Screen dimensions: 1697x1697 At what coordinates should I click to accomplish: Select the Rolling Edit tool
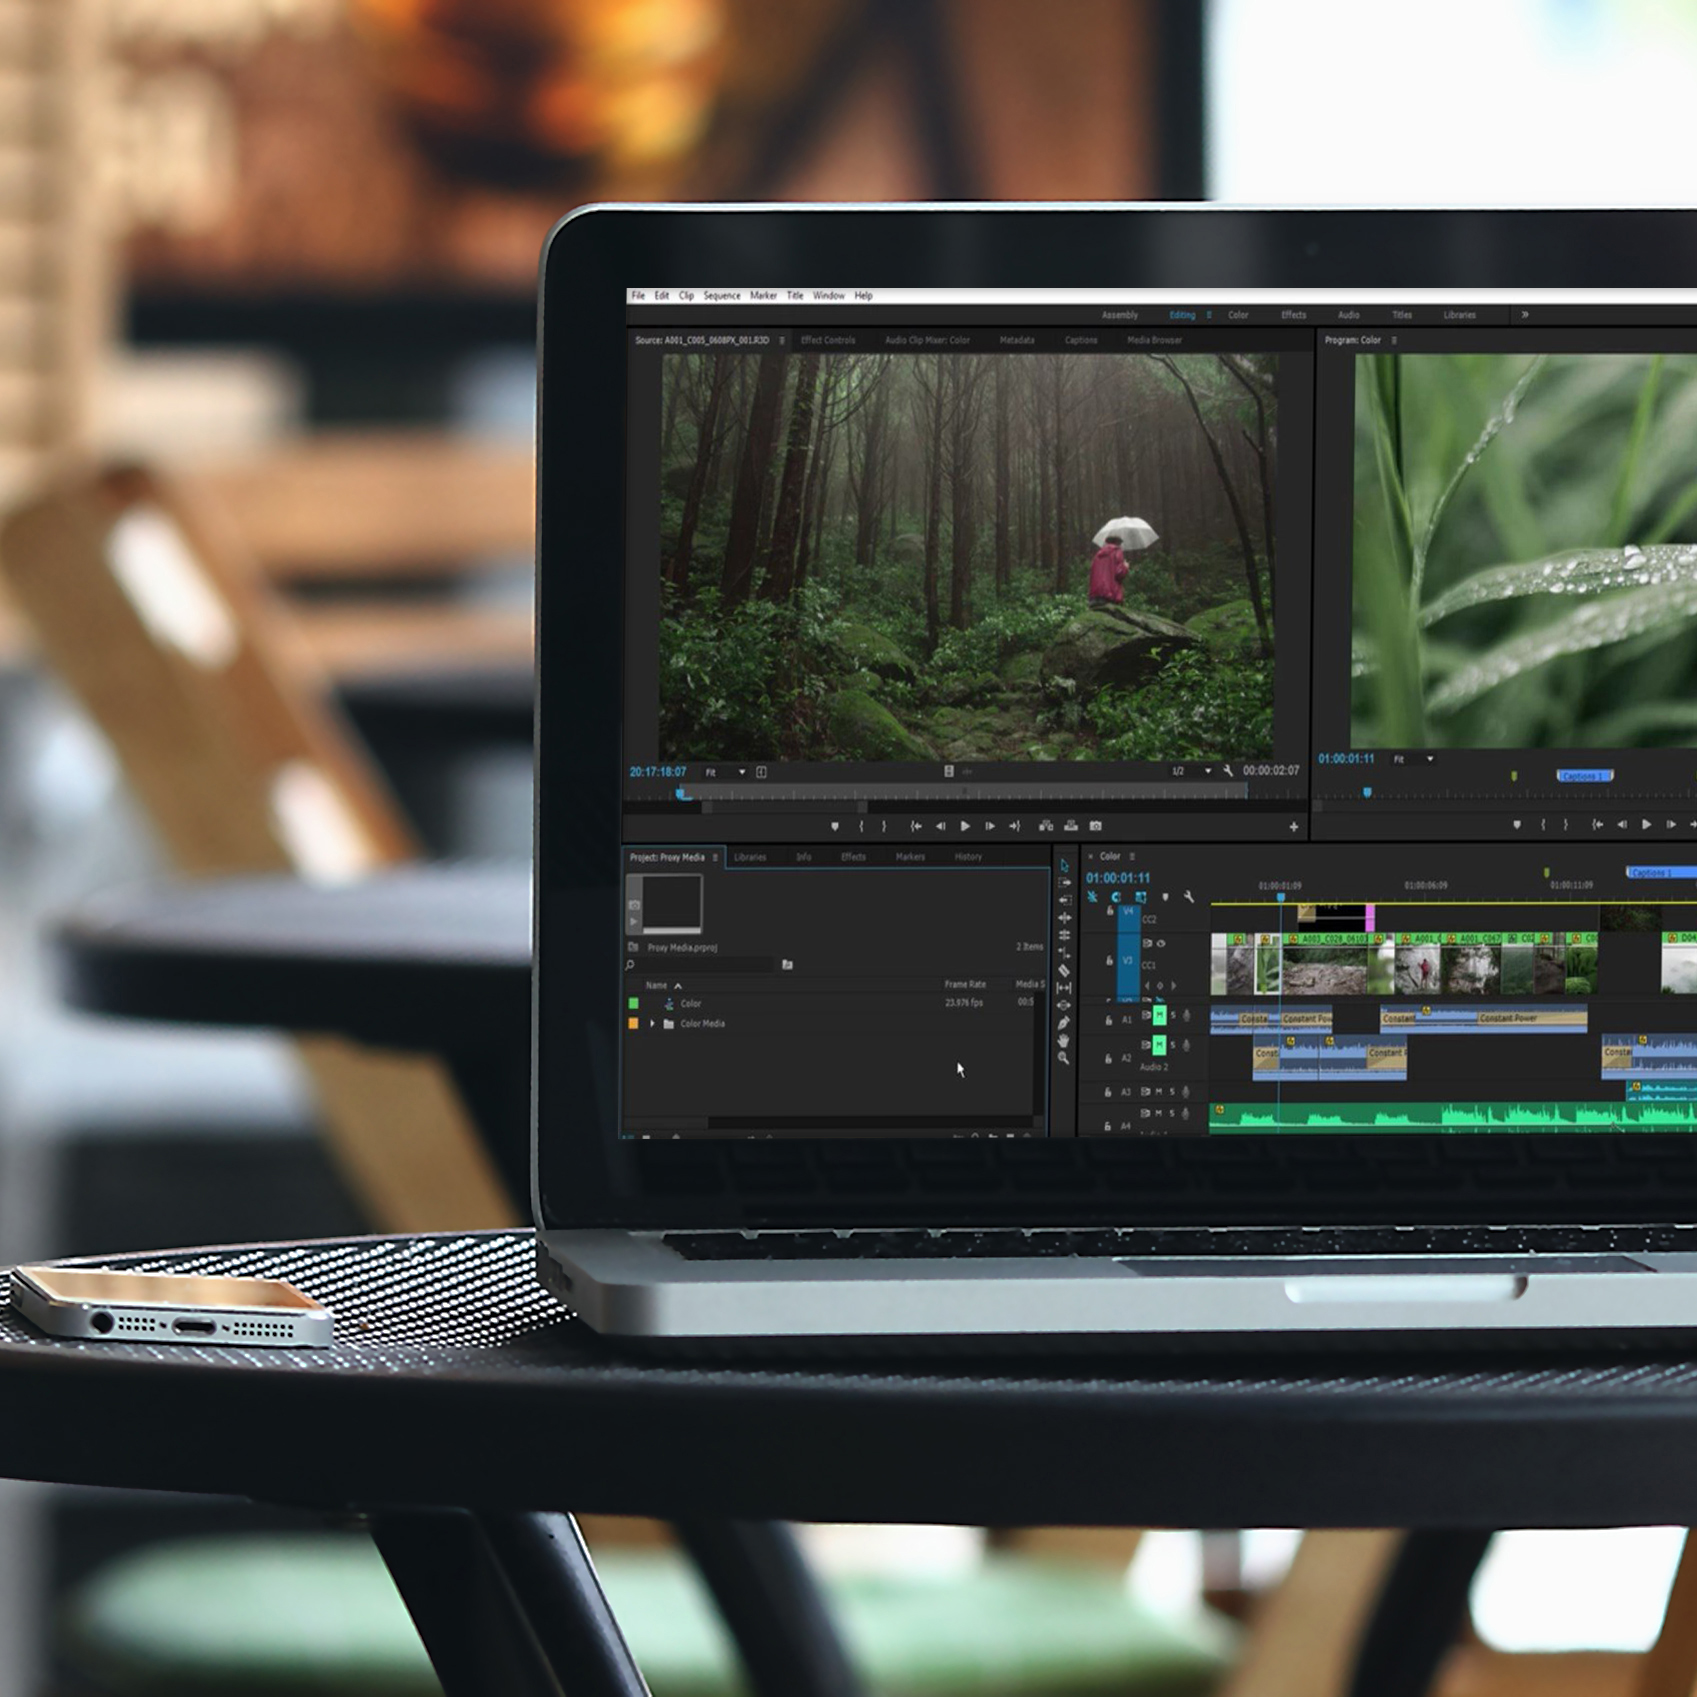[1064, 917]
